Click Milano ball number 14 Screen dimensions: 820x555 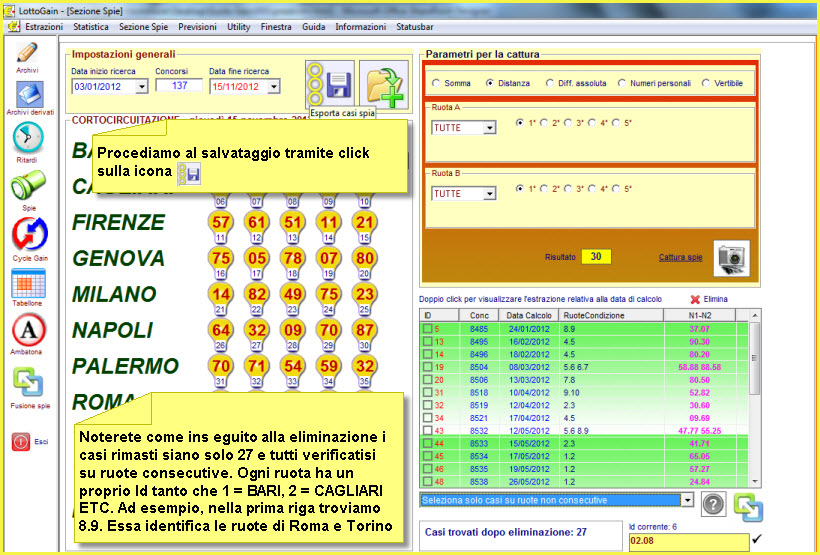click(220, 294)
